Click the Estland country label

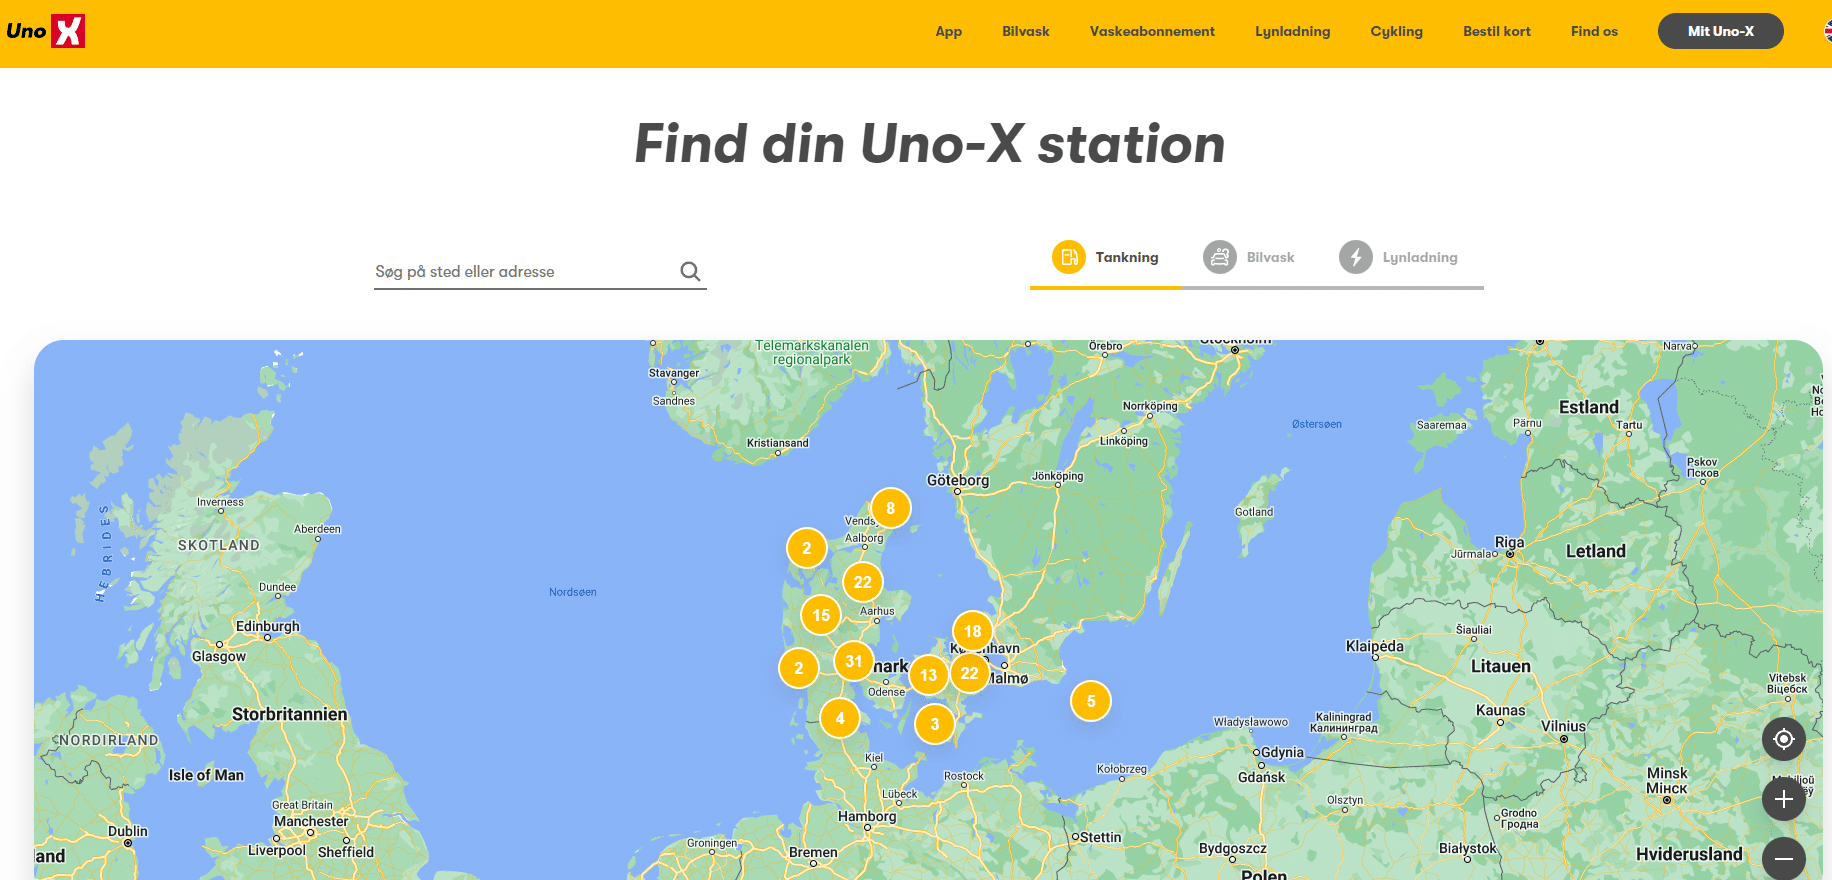click(x=1588, y=407)
